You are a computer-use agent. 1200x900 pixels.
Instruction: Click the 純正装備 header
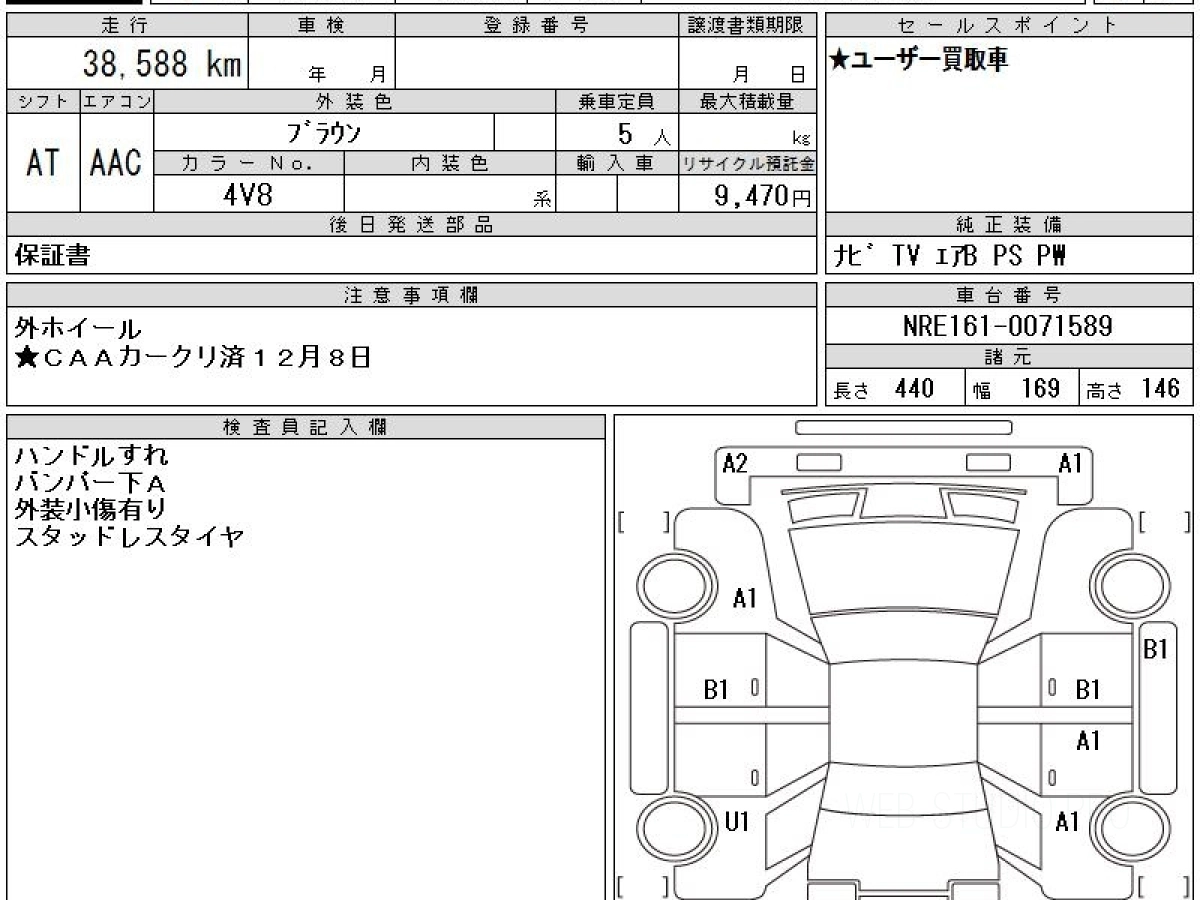1009,225
